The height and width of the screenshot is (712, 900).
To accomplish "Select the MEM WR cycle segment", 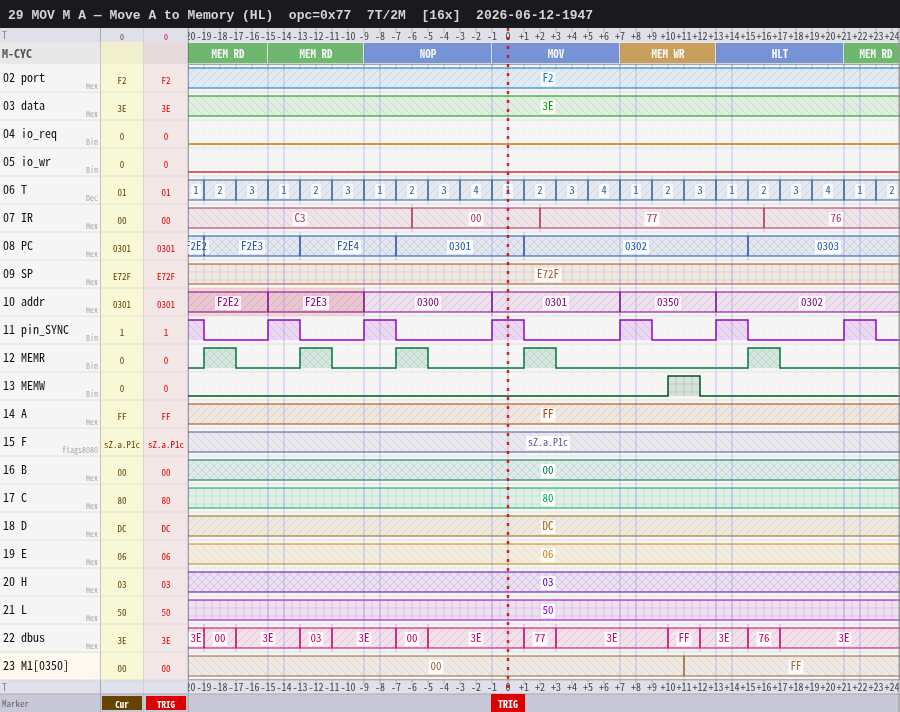I will (668, 54).
